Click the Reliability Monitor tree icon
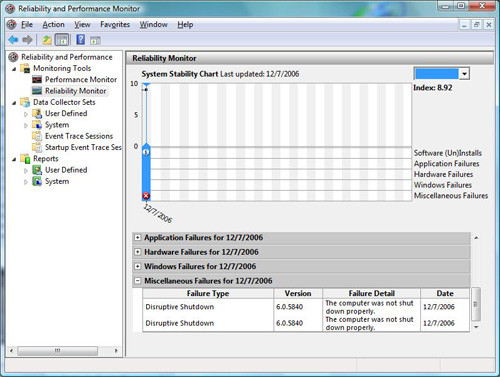This screenshot has height=377, width=500. [37, 91]
